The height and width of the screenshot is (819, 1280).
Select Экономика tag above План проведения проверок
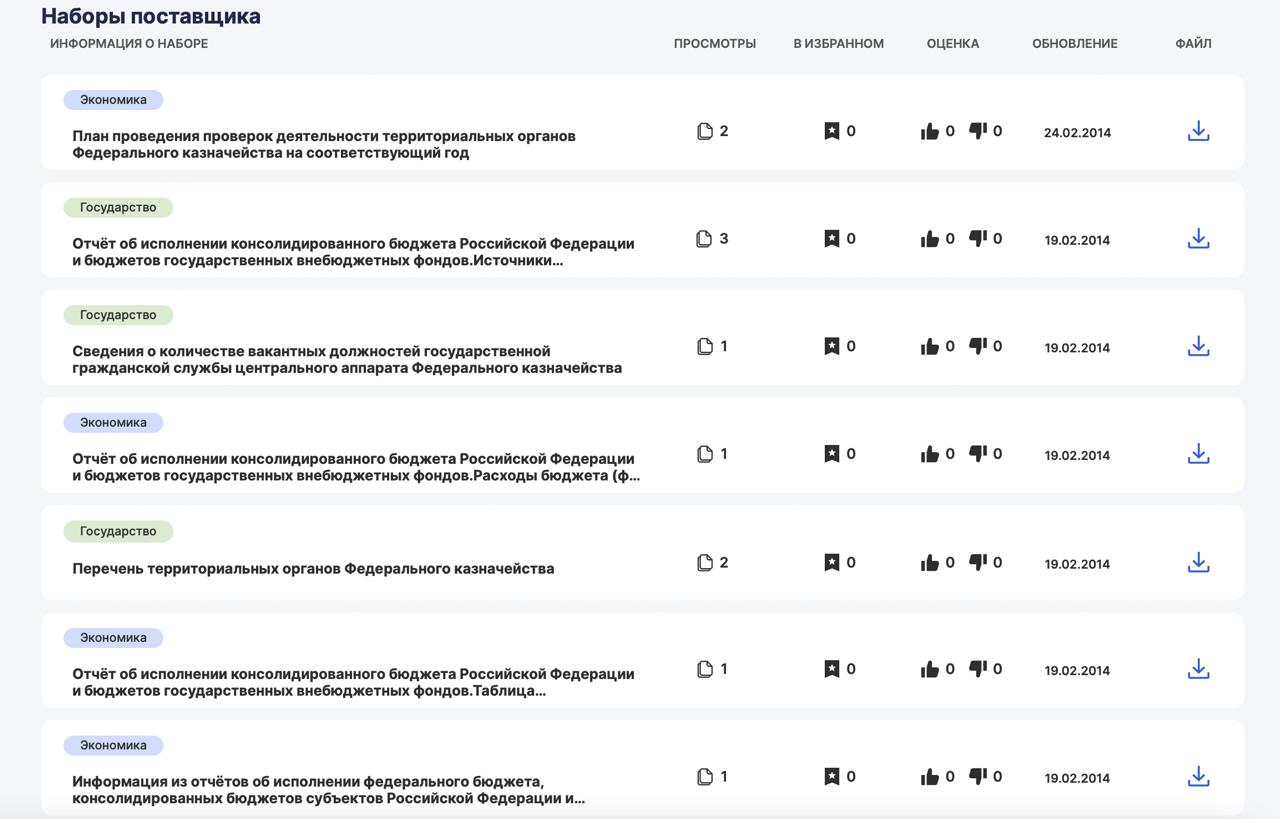tap(113, 100)
